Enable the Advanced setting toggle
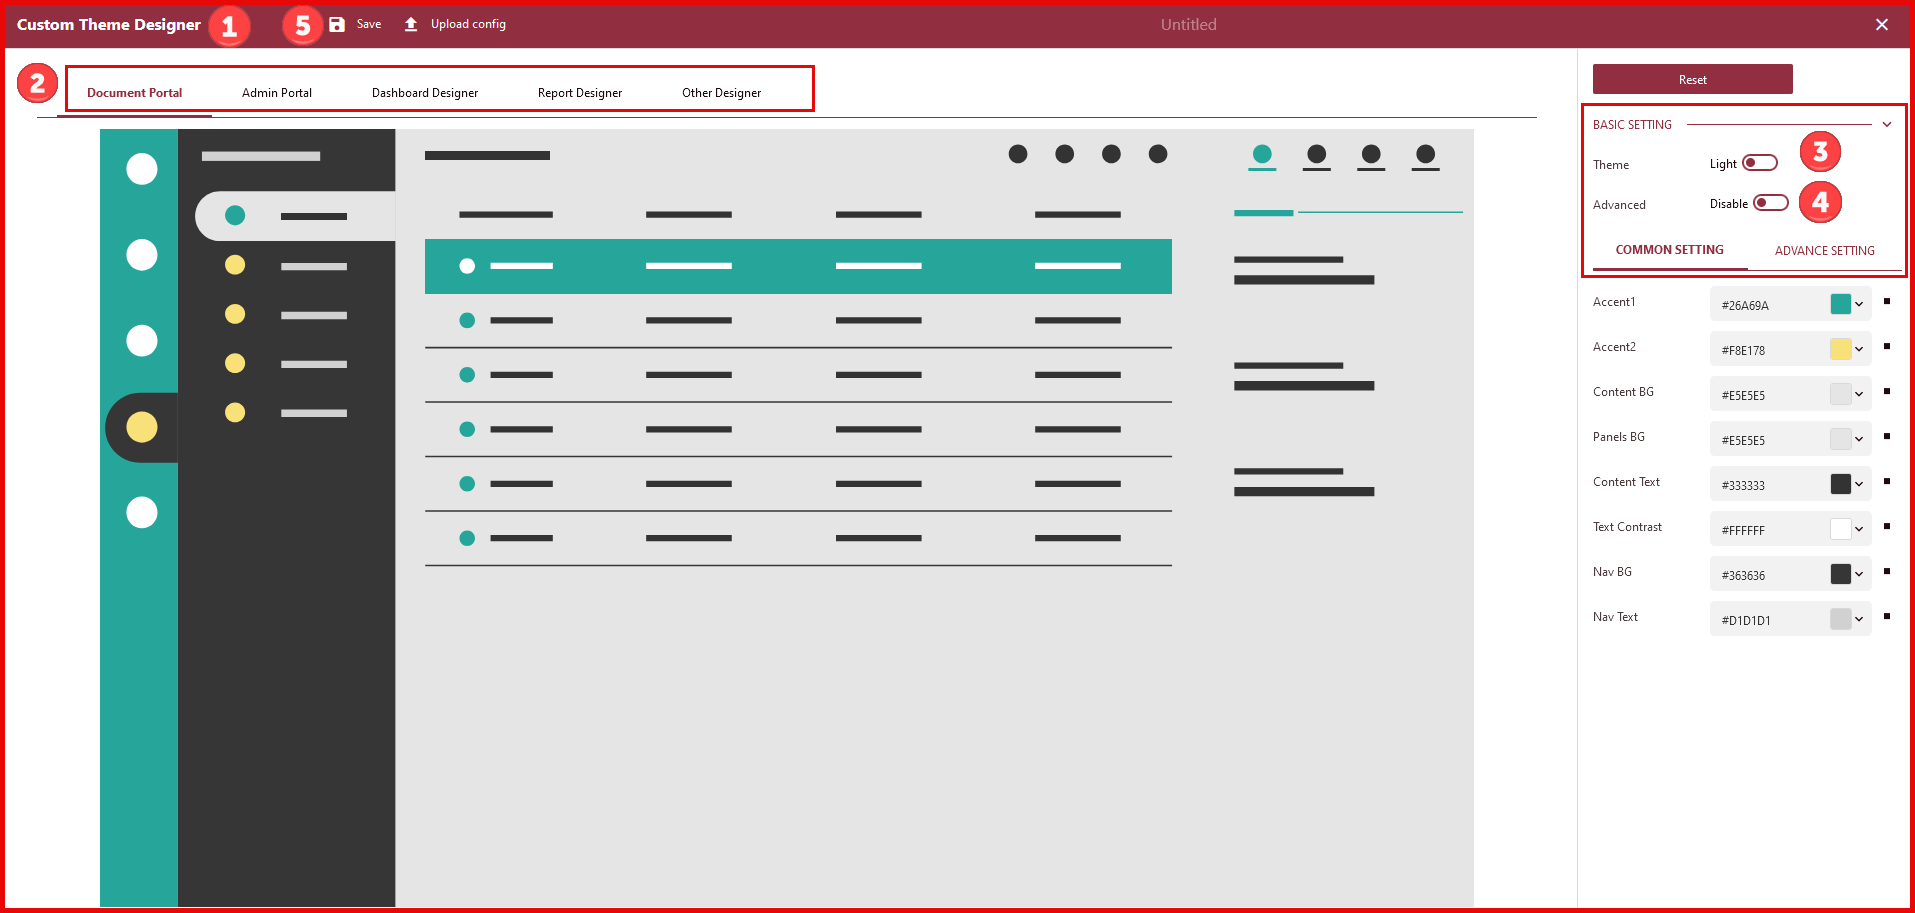 pyautogui.click(x=1770, y=202)
